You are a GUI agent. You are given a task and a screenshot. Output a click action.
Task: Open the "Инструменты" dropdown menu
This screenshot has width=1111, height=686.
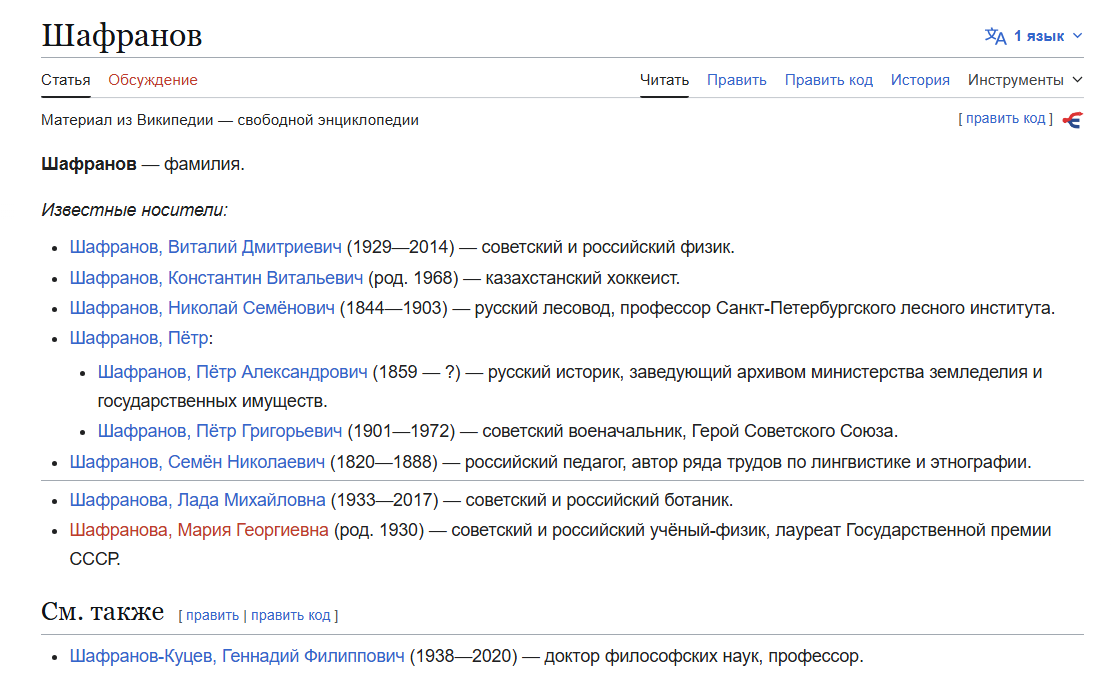point(1018,79)
